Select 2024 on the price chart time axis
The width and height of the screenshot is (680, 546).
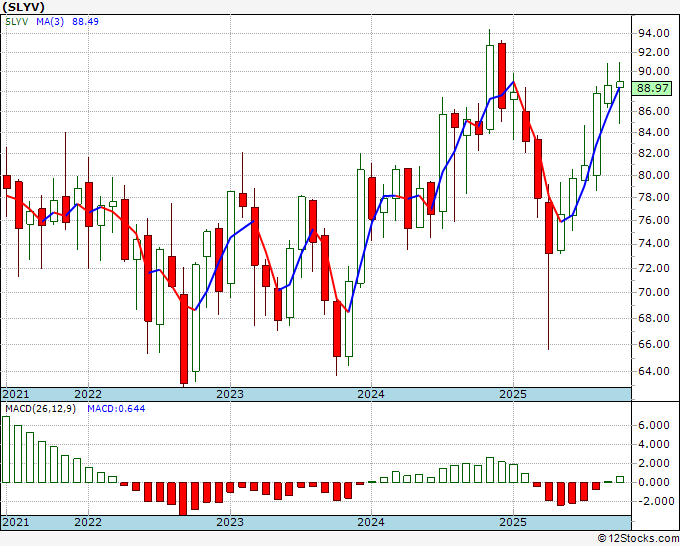point(371,394)
